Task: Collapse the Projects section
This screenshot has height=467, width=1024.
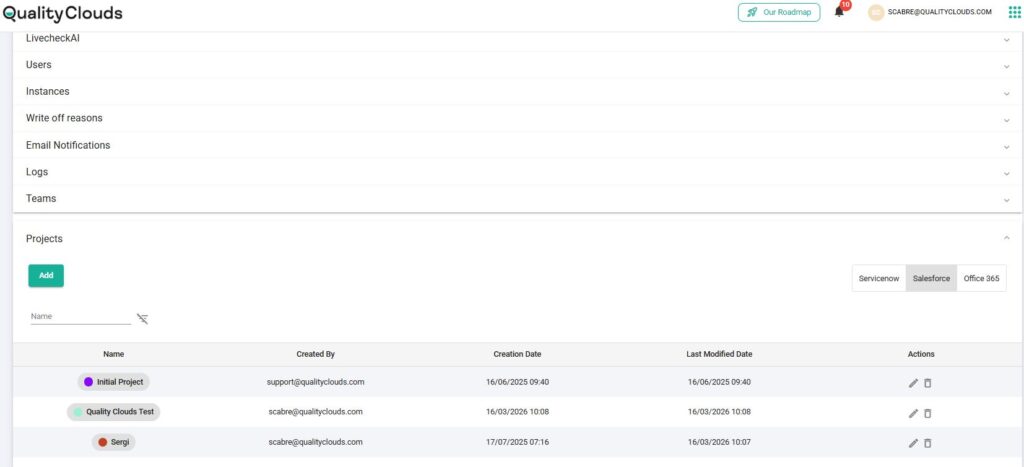Action: (x=1006, y=238)
